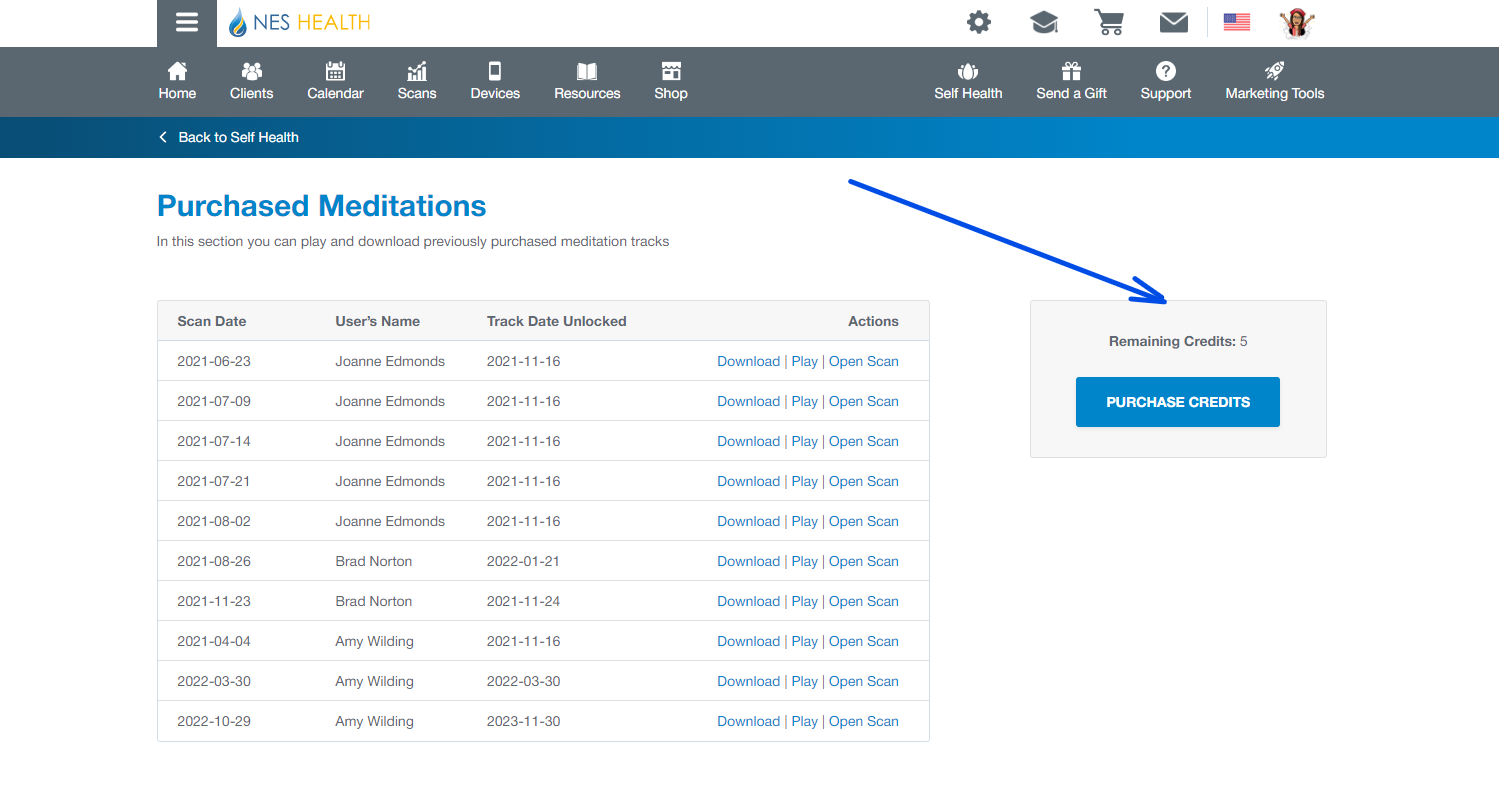Download the 2021-06-23 Joanne Edmonds track
1499x800 pixels.
(748, 361)
